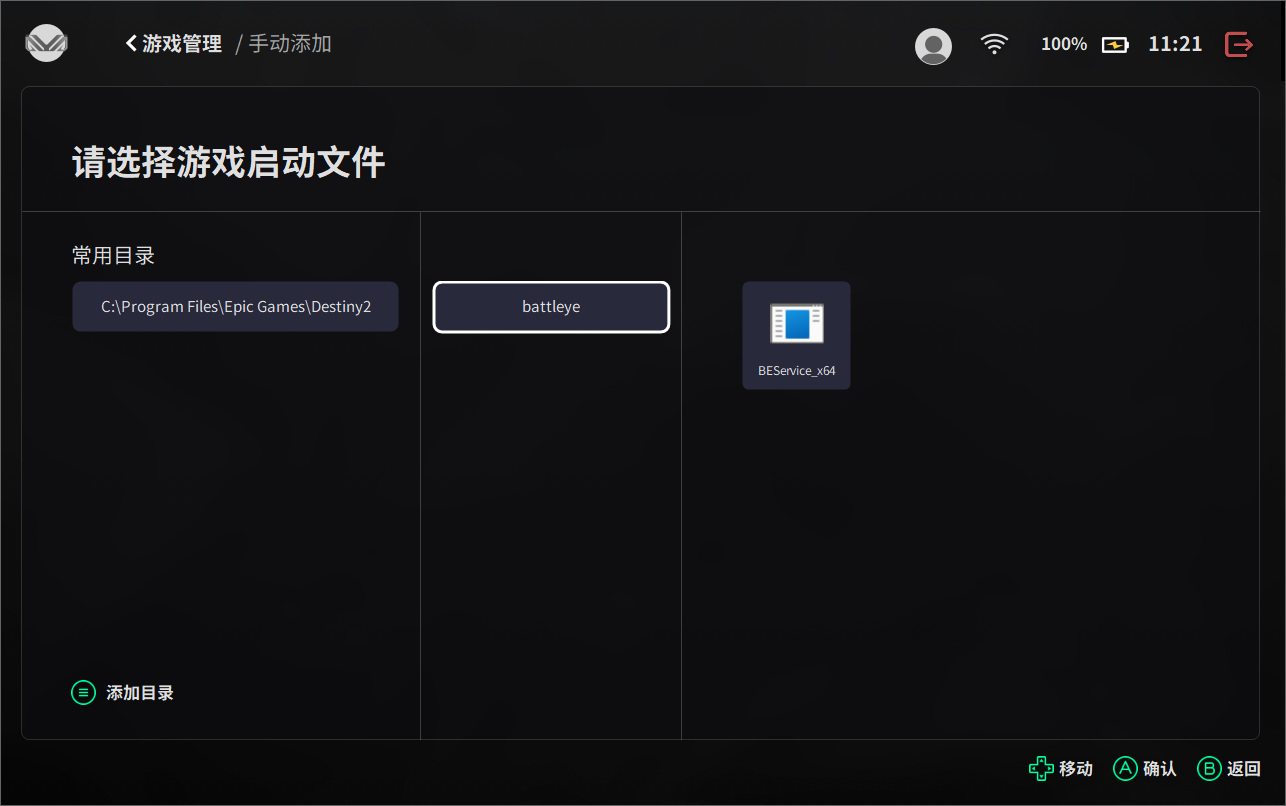This screenshot has width=1286, height=806.
Task: Open the user profile avatar
Action: click(x=933, y=46)
